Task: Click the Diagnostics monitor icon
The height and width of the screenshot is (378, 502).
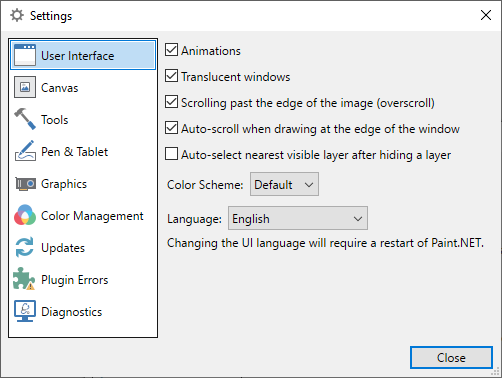Action: pos(25,311)
